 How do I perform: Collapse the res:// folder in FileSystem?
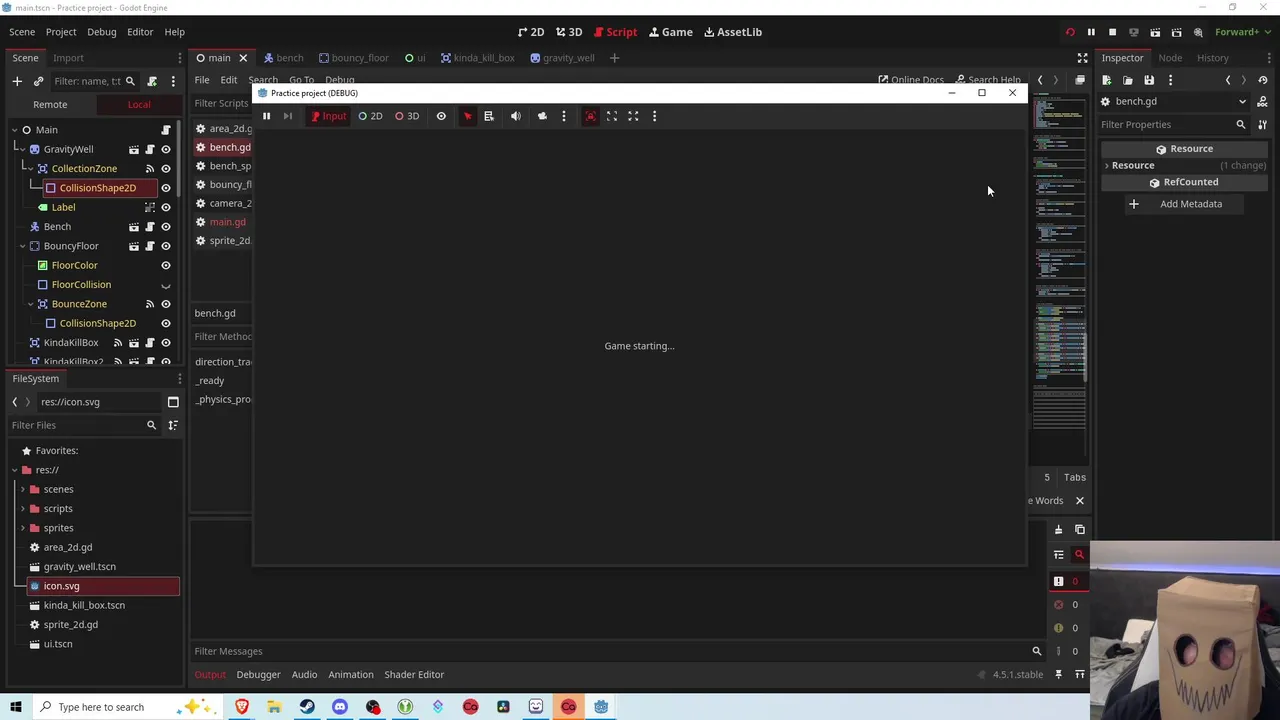tap(14, 470)
